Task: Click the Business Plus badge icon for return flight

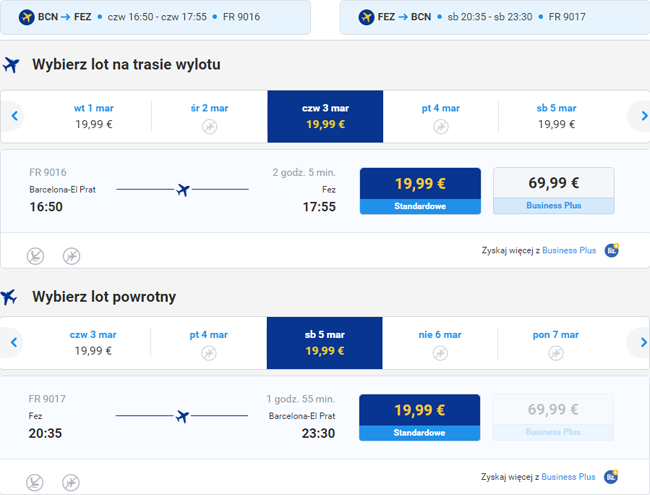Action: click(x=611, y=477)
